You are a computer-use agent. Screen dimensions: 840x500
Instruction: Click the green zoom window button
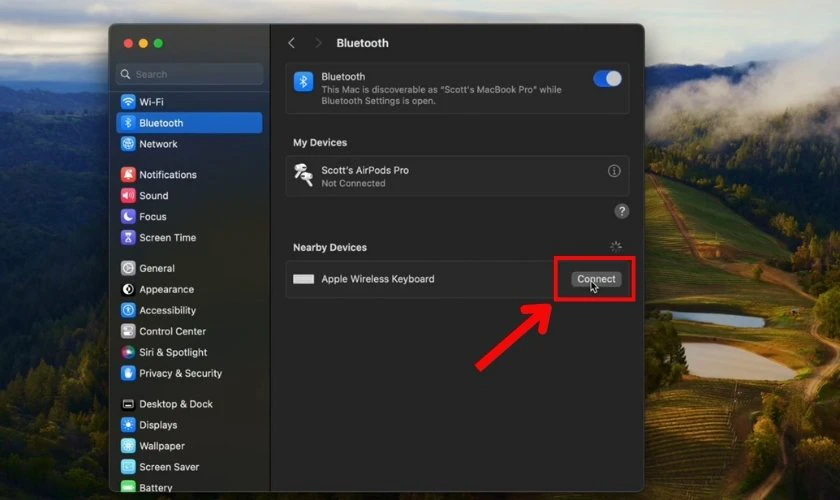pos(158,43)
